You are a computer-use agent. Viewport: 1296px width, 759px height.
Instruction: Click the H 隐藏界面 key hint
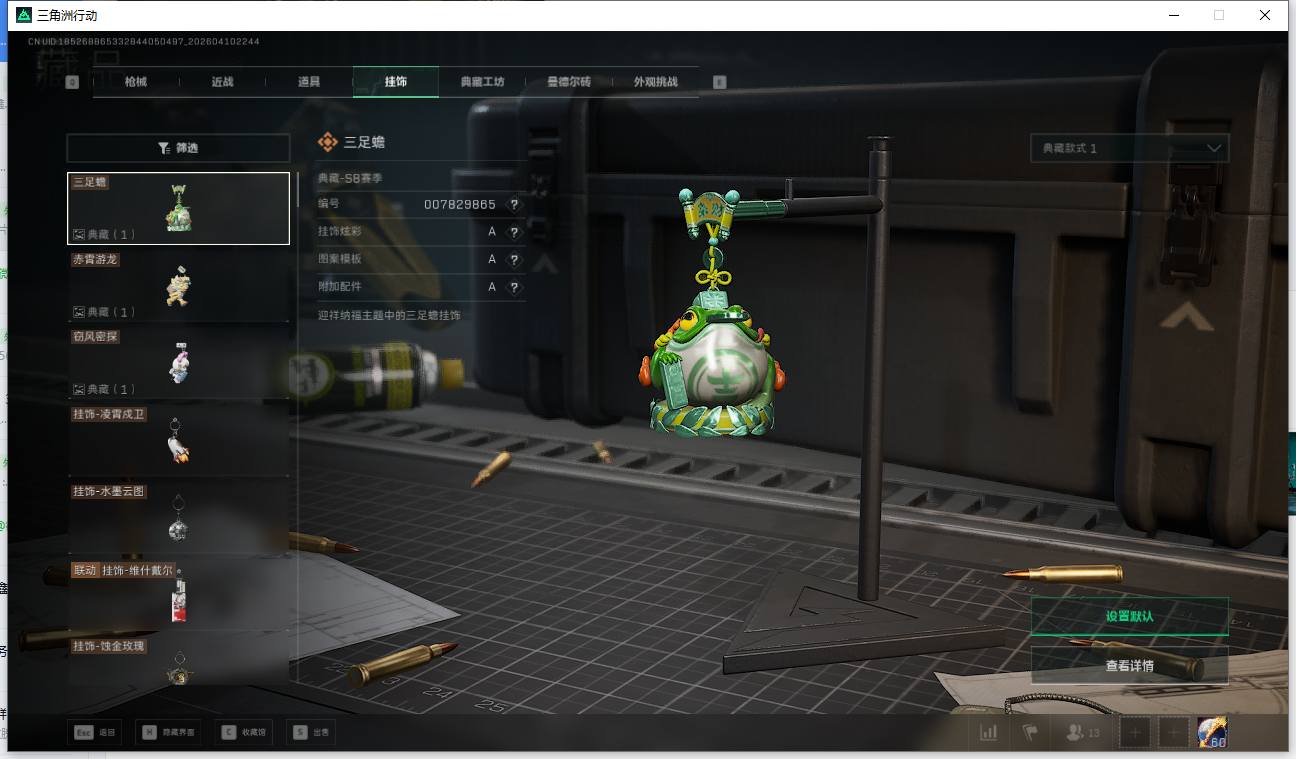(x=169, y=732)
